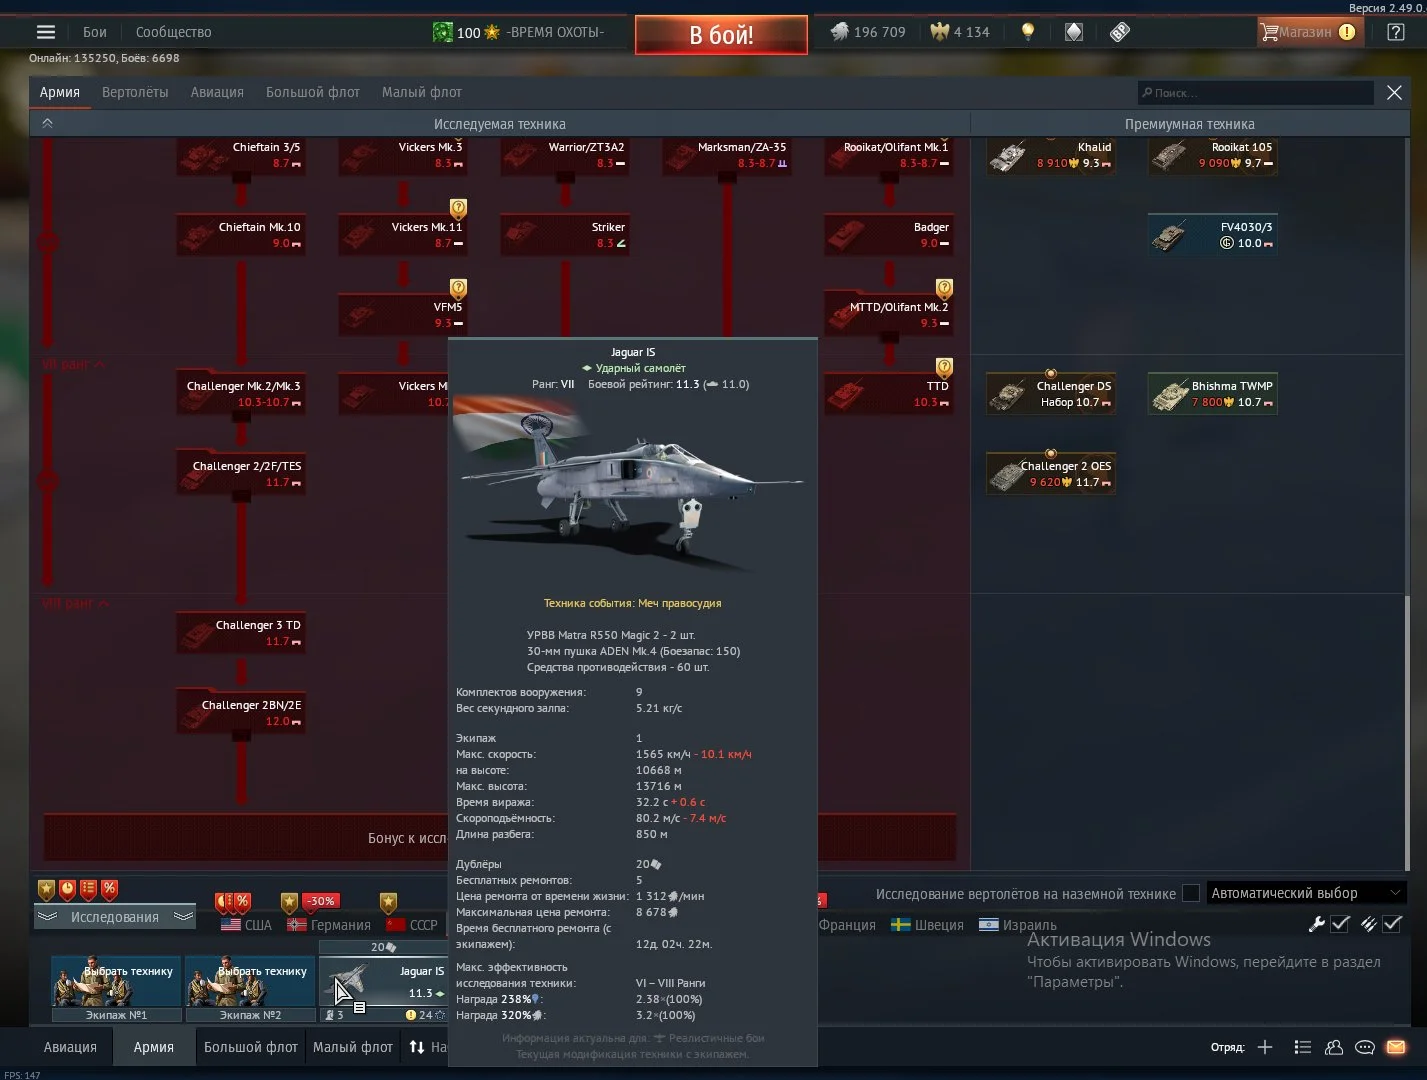Open the squadron friends icon
The image size is (1427, 1080).
click(x=1334, y=1047)
